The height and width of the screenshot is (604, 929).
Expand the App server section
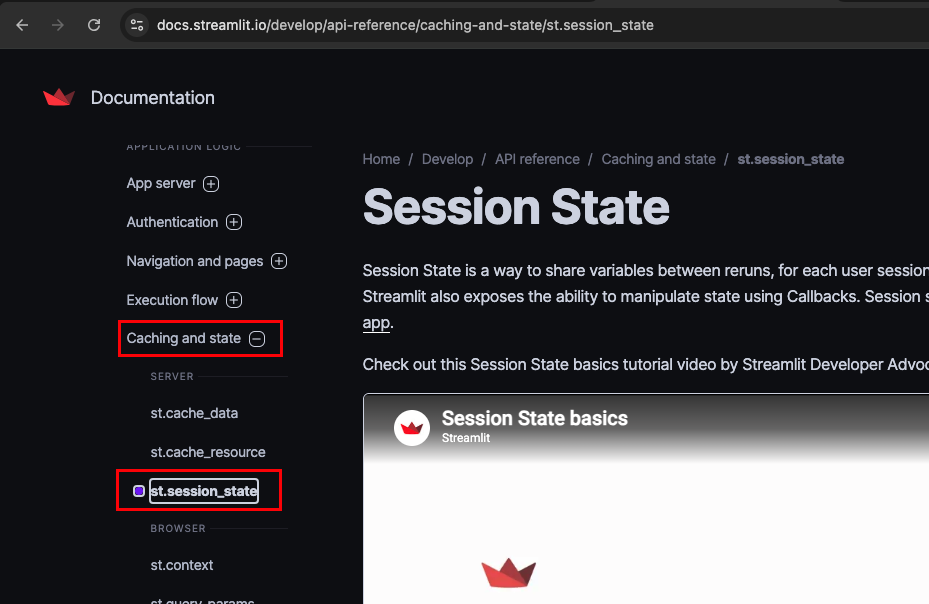211,184
